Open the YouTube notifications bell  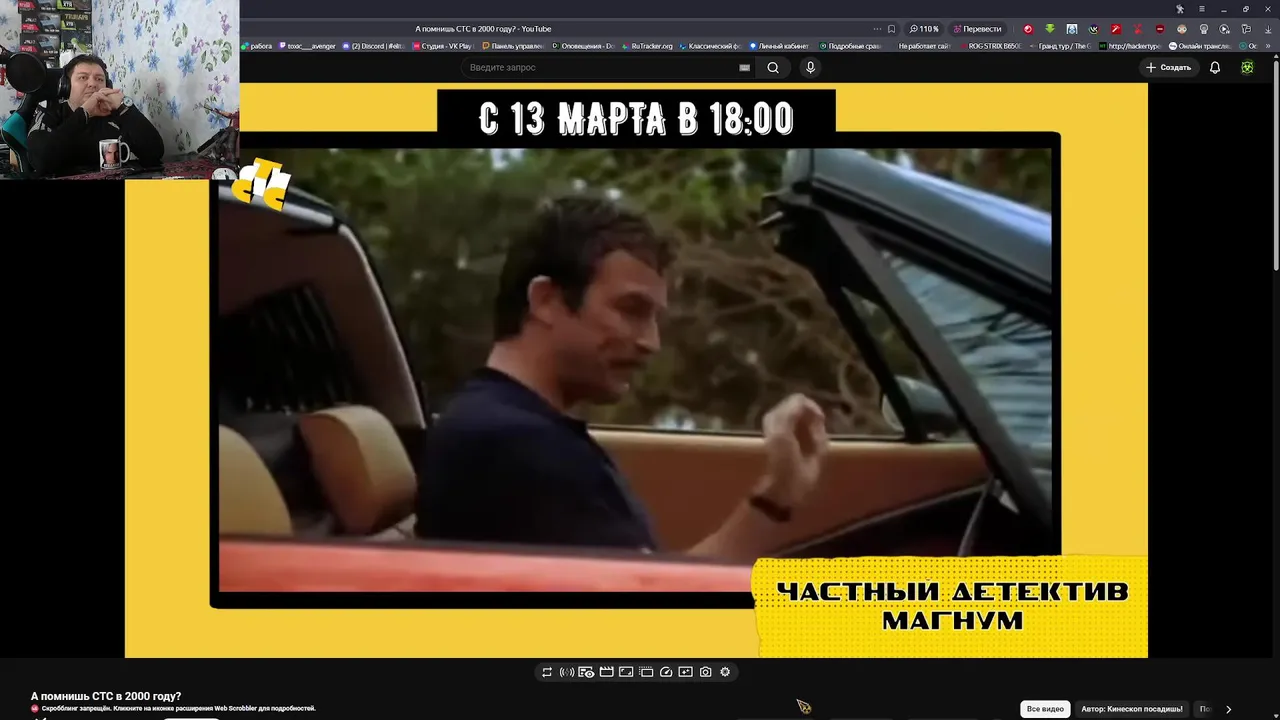(1215, 67)
